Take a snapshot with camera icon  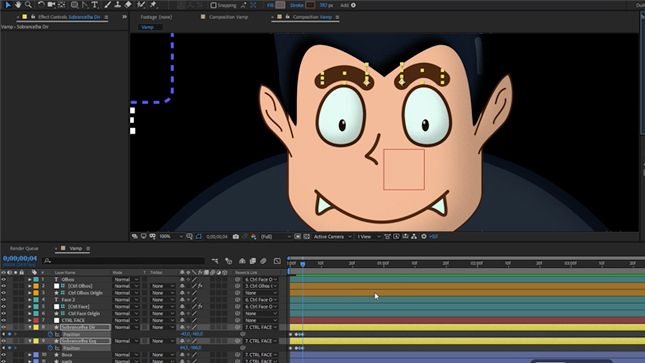[x=236, y=237]
